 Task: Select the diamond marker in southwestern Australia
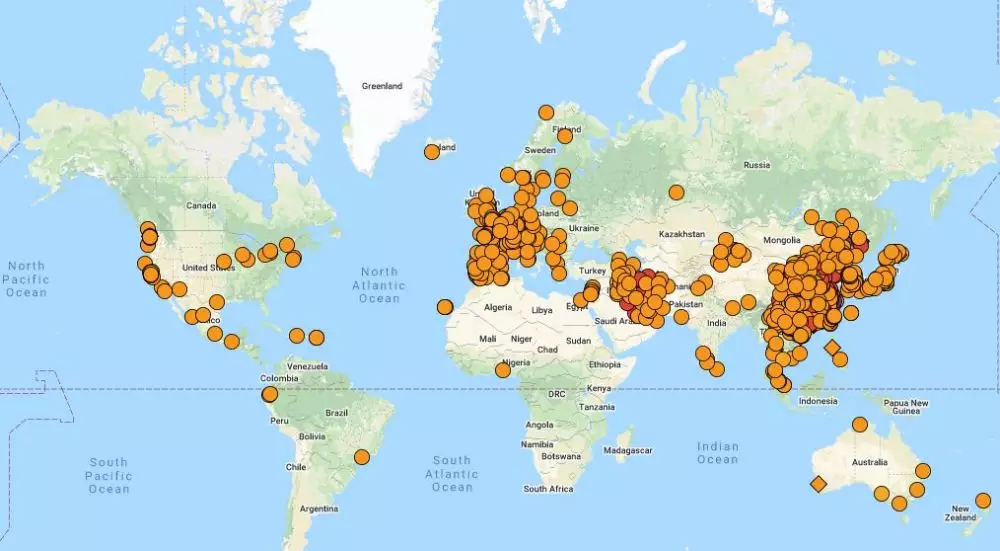818,485
